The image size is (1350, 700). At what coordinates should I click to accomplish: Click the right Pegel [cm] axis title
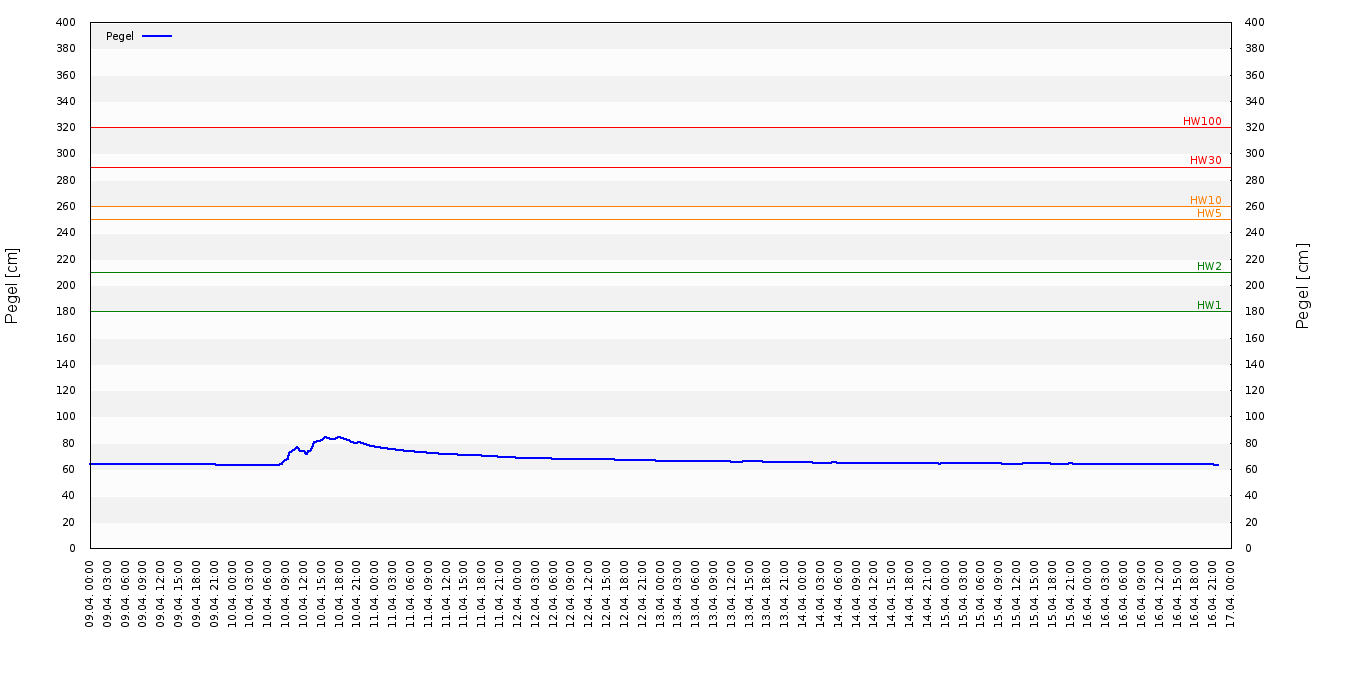1302,285
